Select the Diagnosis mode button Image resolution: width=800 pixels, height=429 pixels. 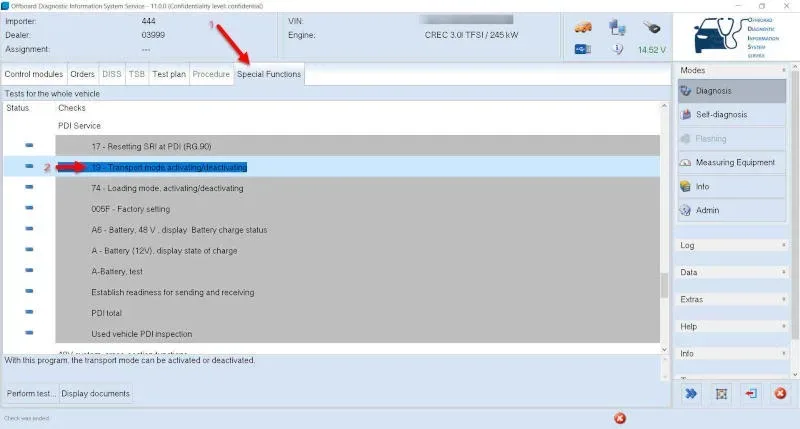732,91
